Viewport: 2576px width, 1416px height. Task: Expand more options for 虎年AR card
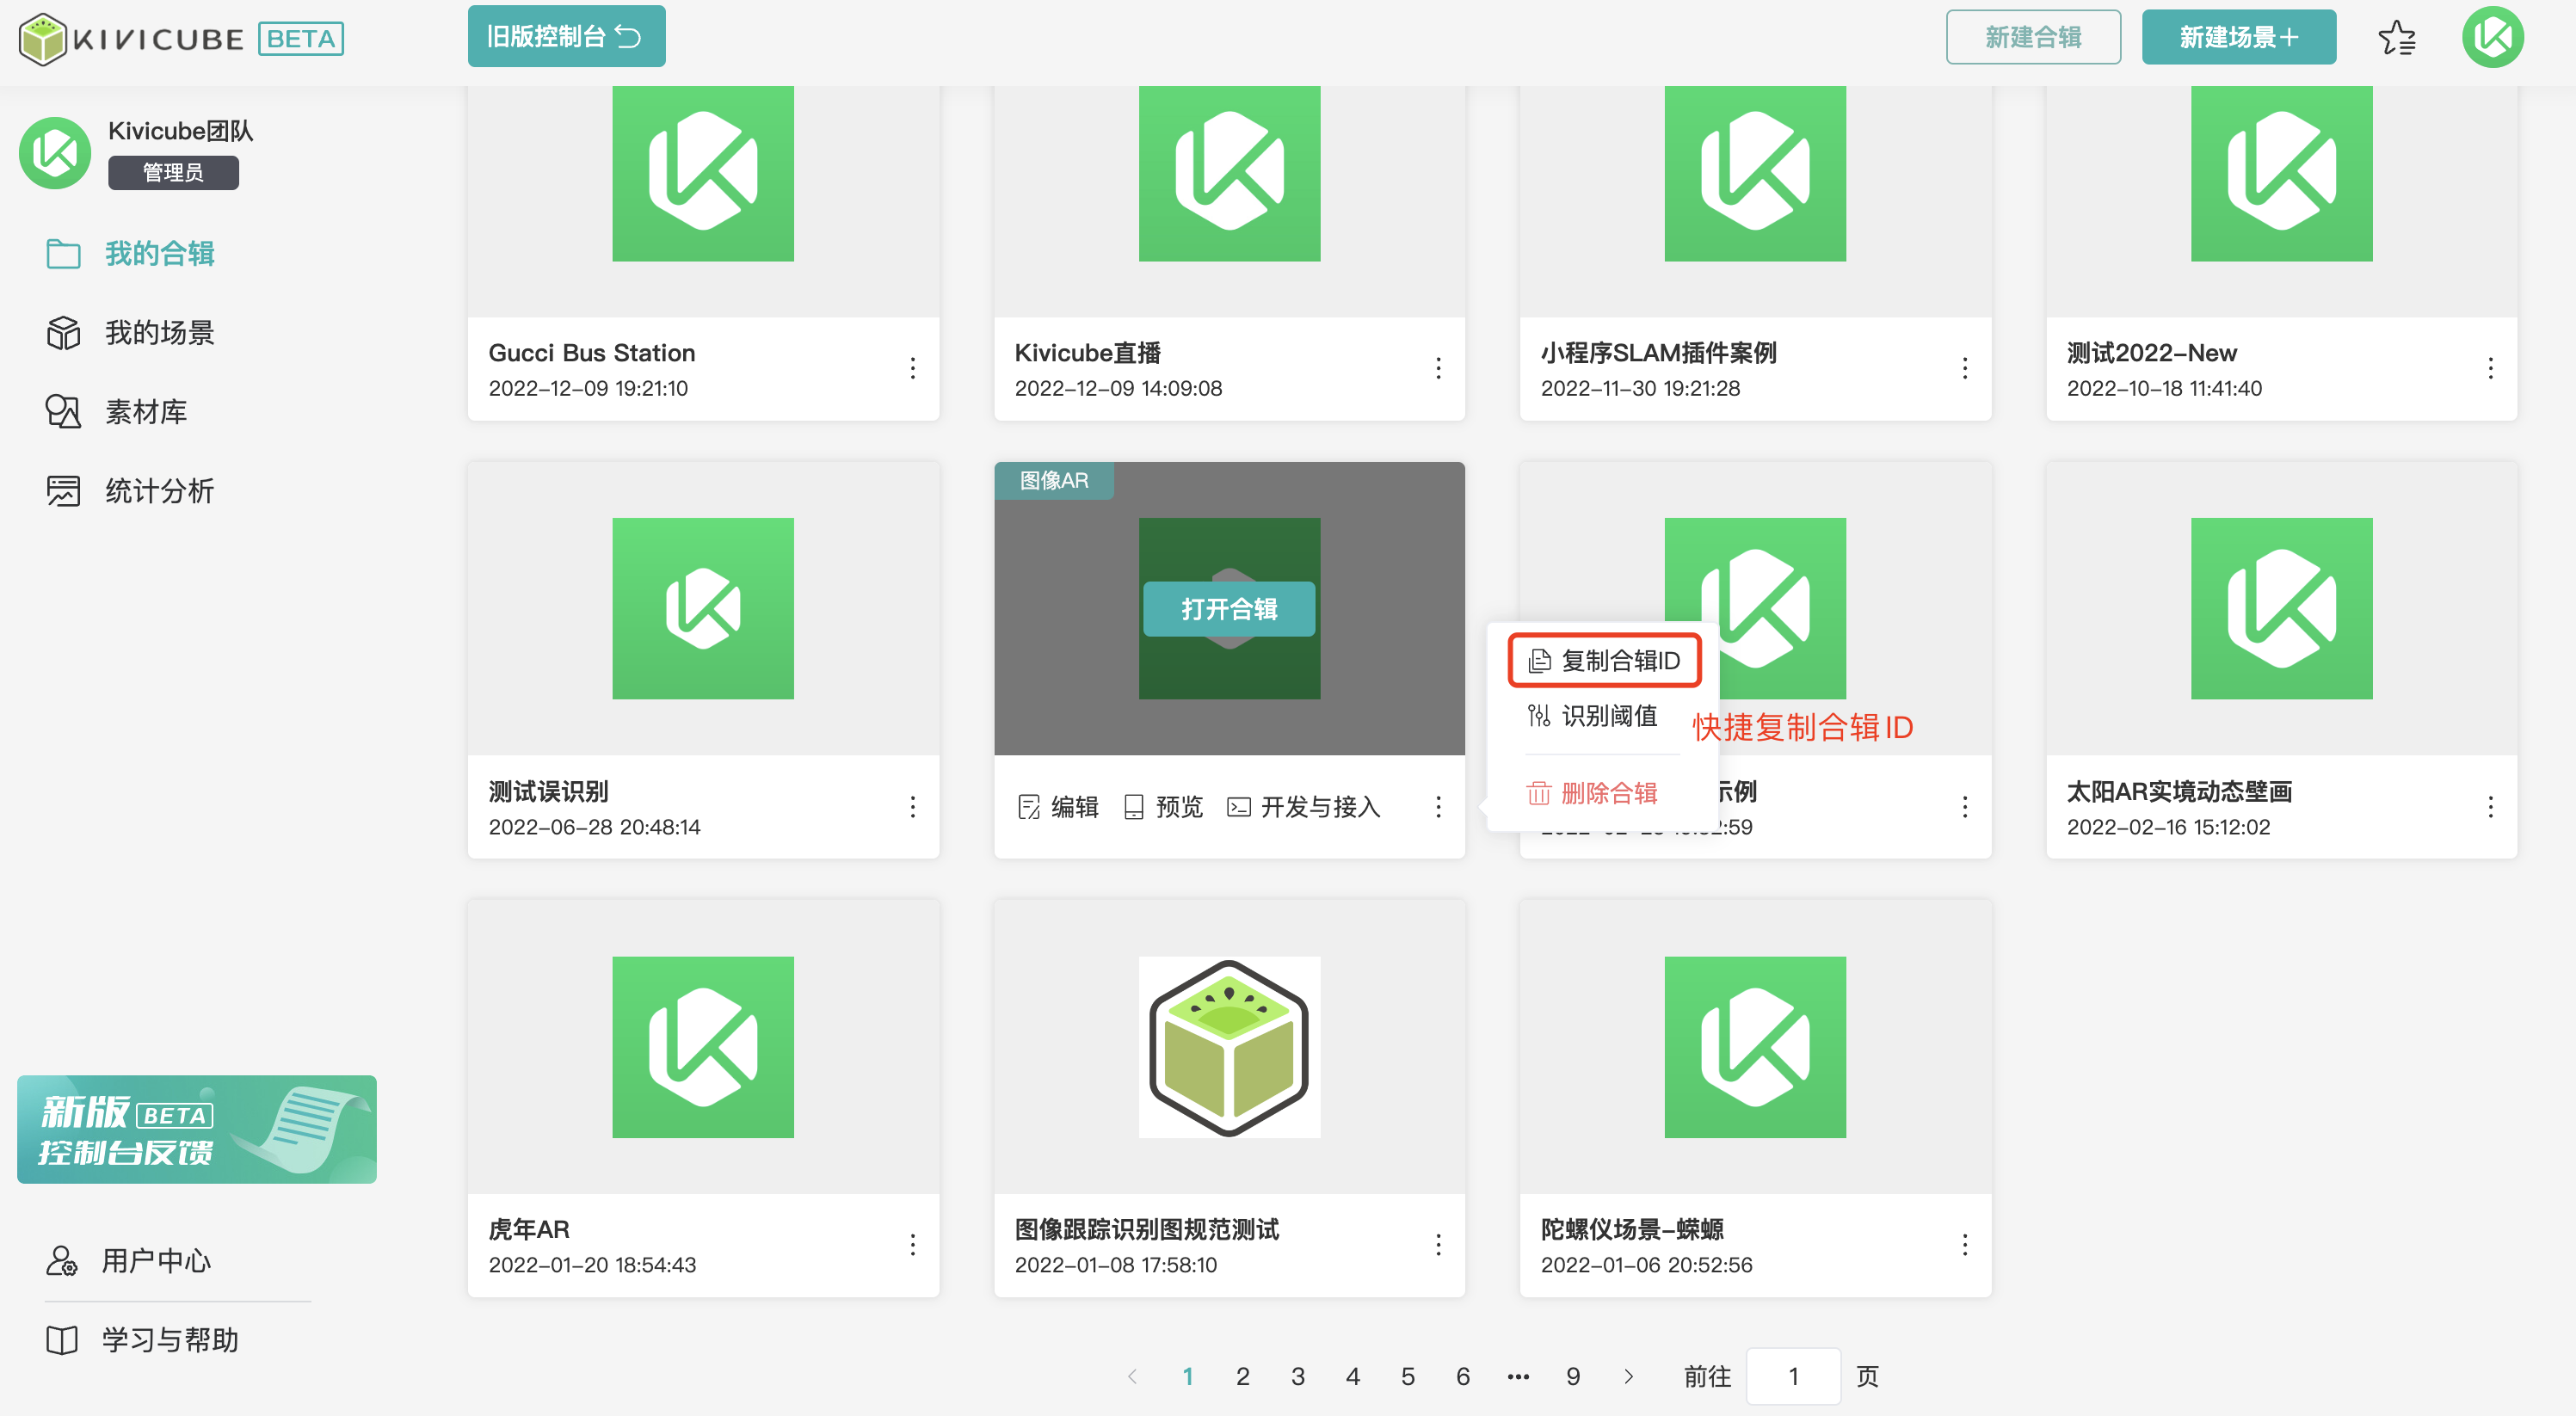912,1245
